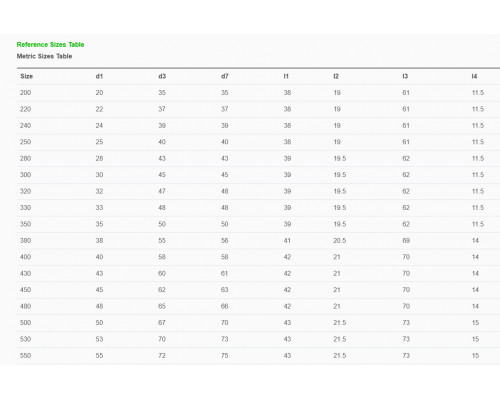Click the size 380 row label
Viewport: 500px width, 400px height.
click(x=25, y=240)
